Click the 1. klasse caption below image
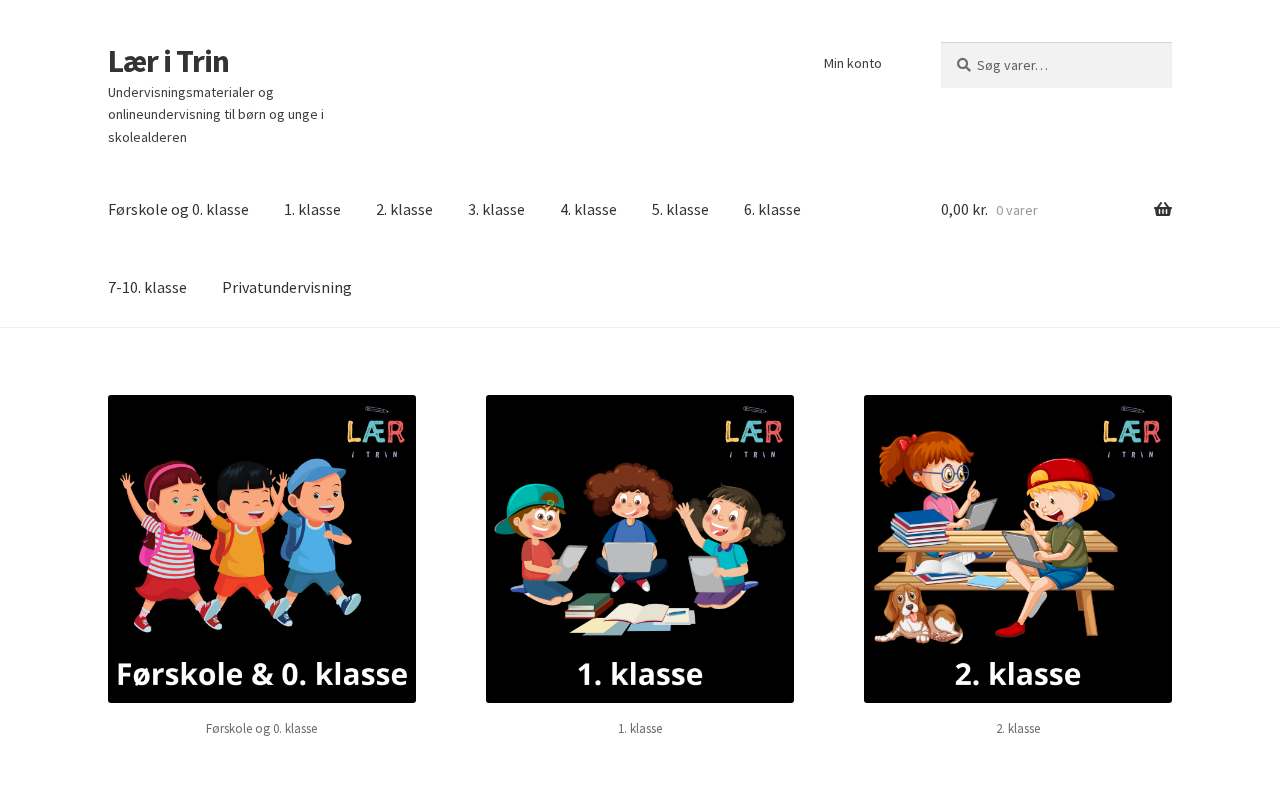 (640, 729)
